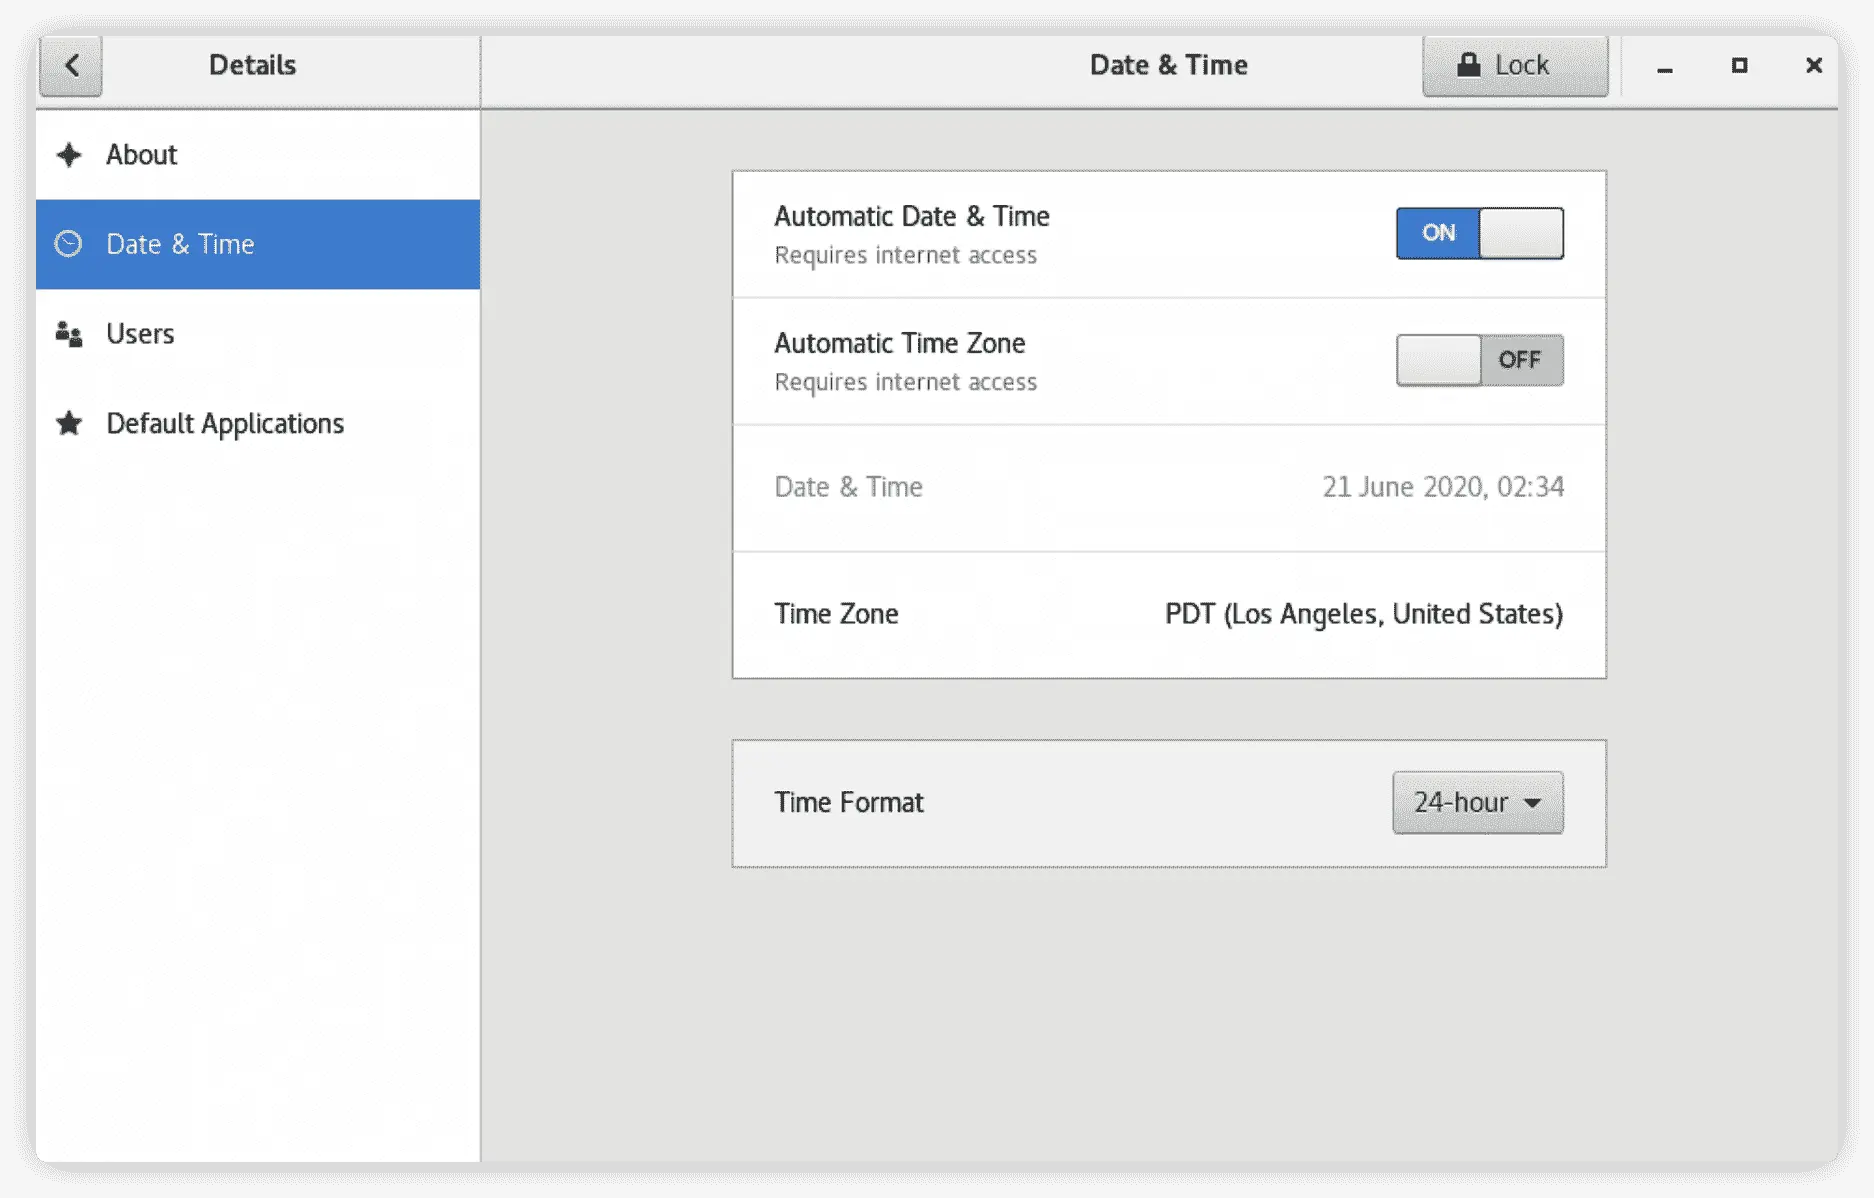Open the Date & Time row showing 21 June 2020
Viewport: 1874px width, 1198px height.
point(1169,487)
